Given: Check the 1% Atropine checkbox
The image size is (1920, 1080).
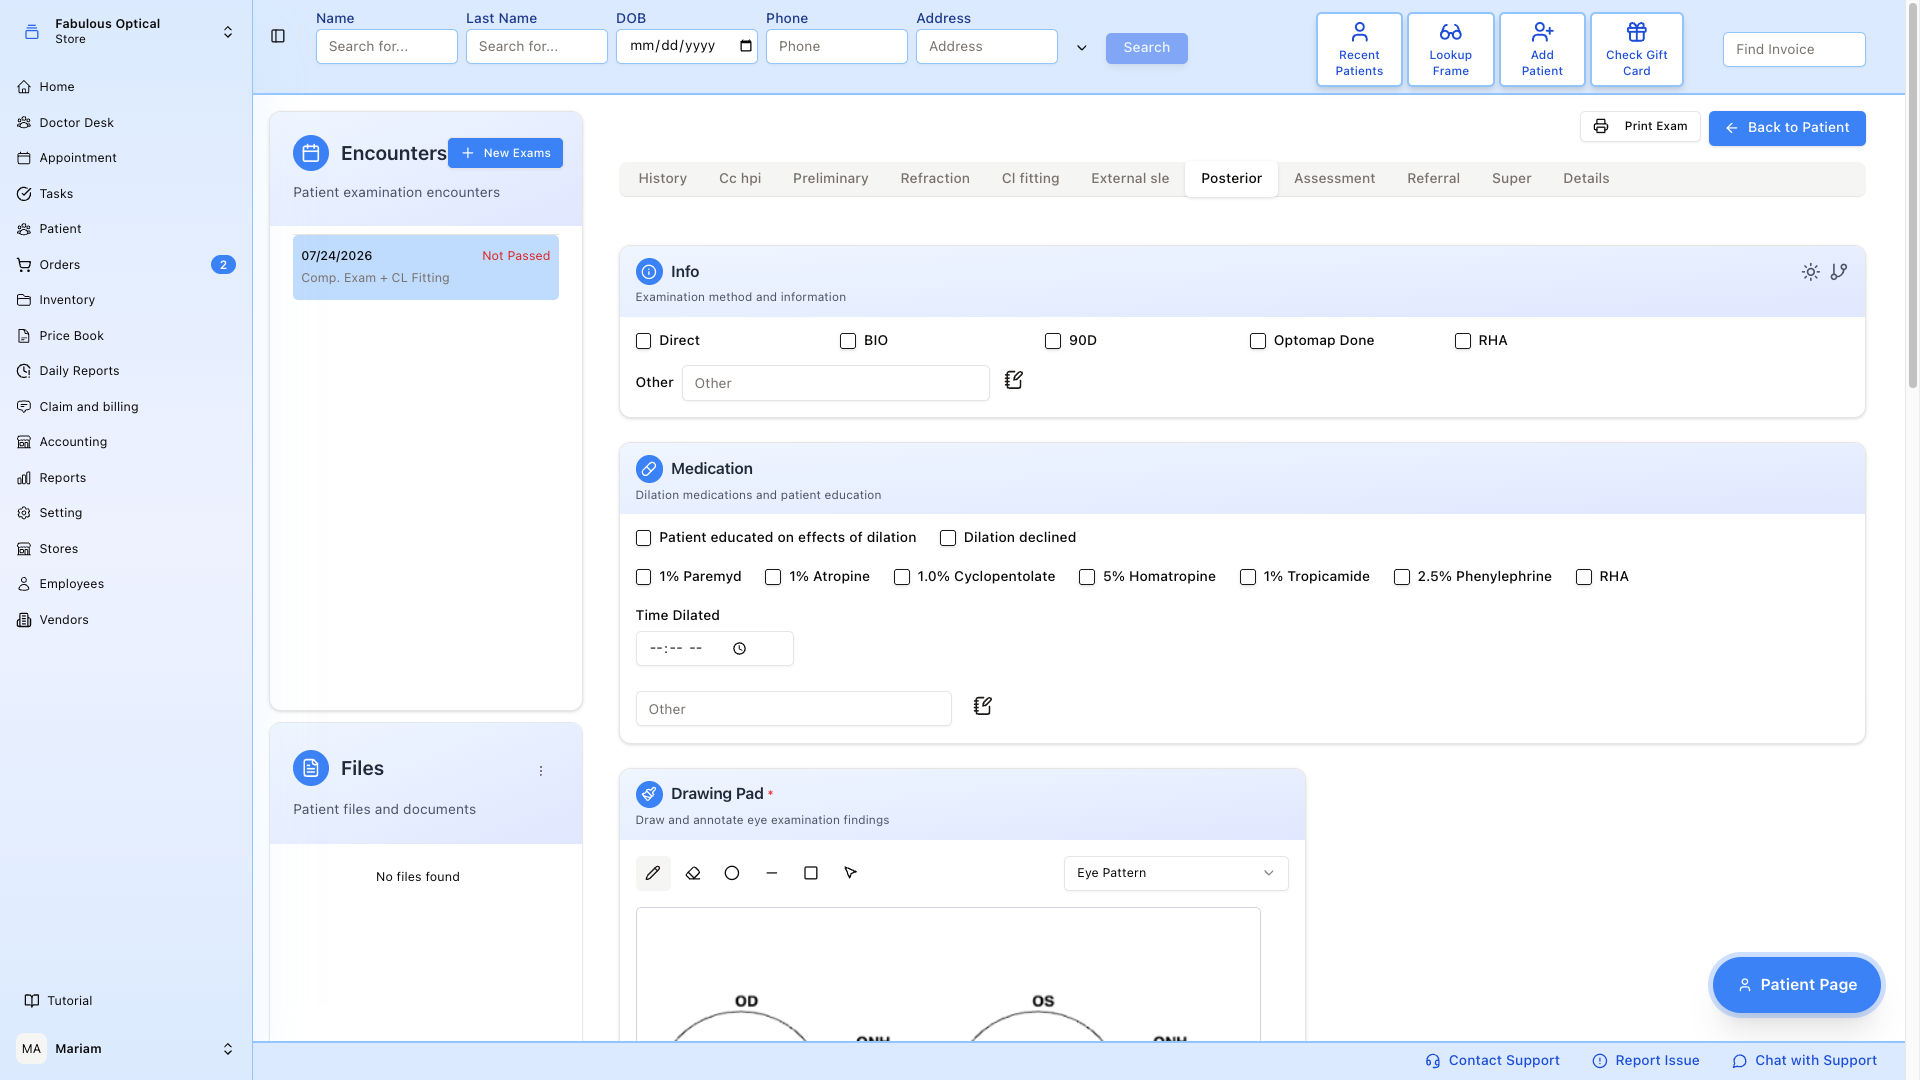Looking at the screenshot, I should (x=773, y=577).
